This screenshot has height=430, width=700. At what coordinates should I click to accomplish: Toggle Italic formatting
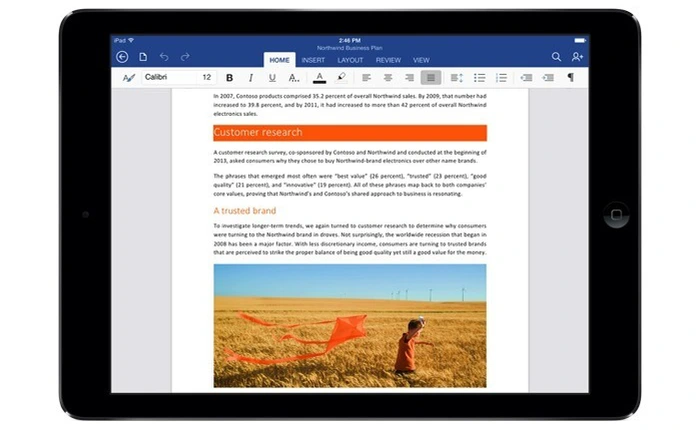(251, 78)
